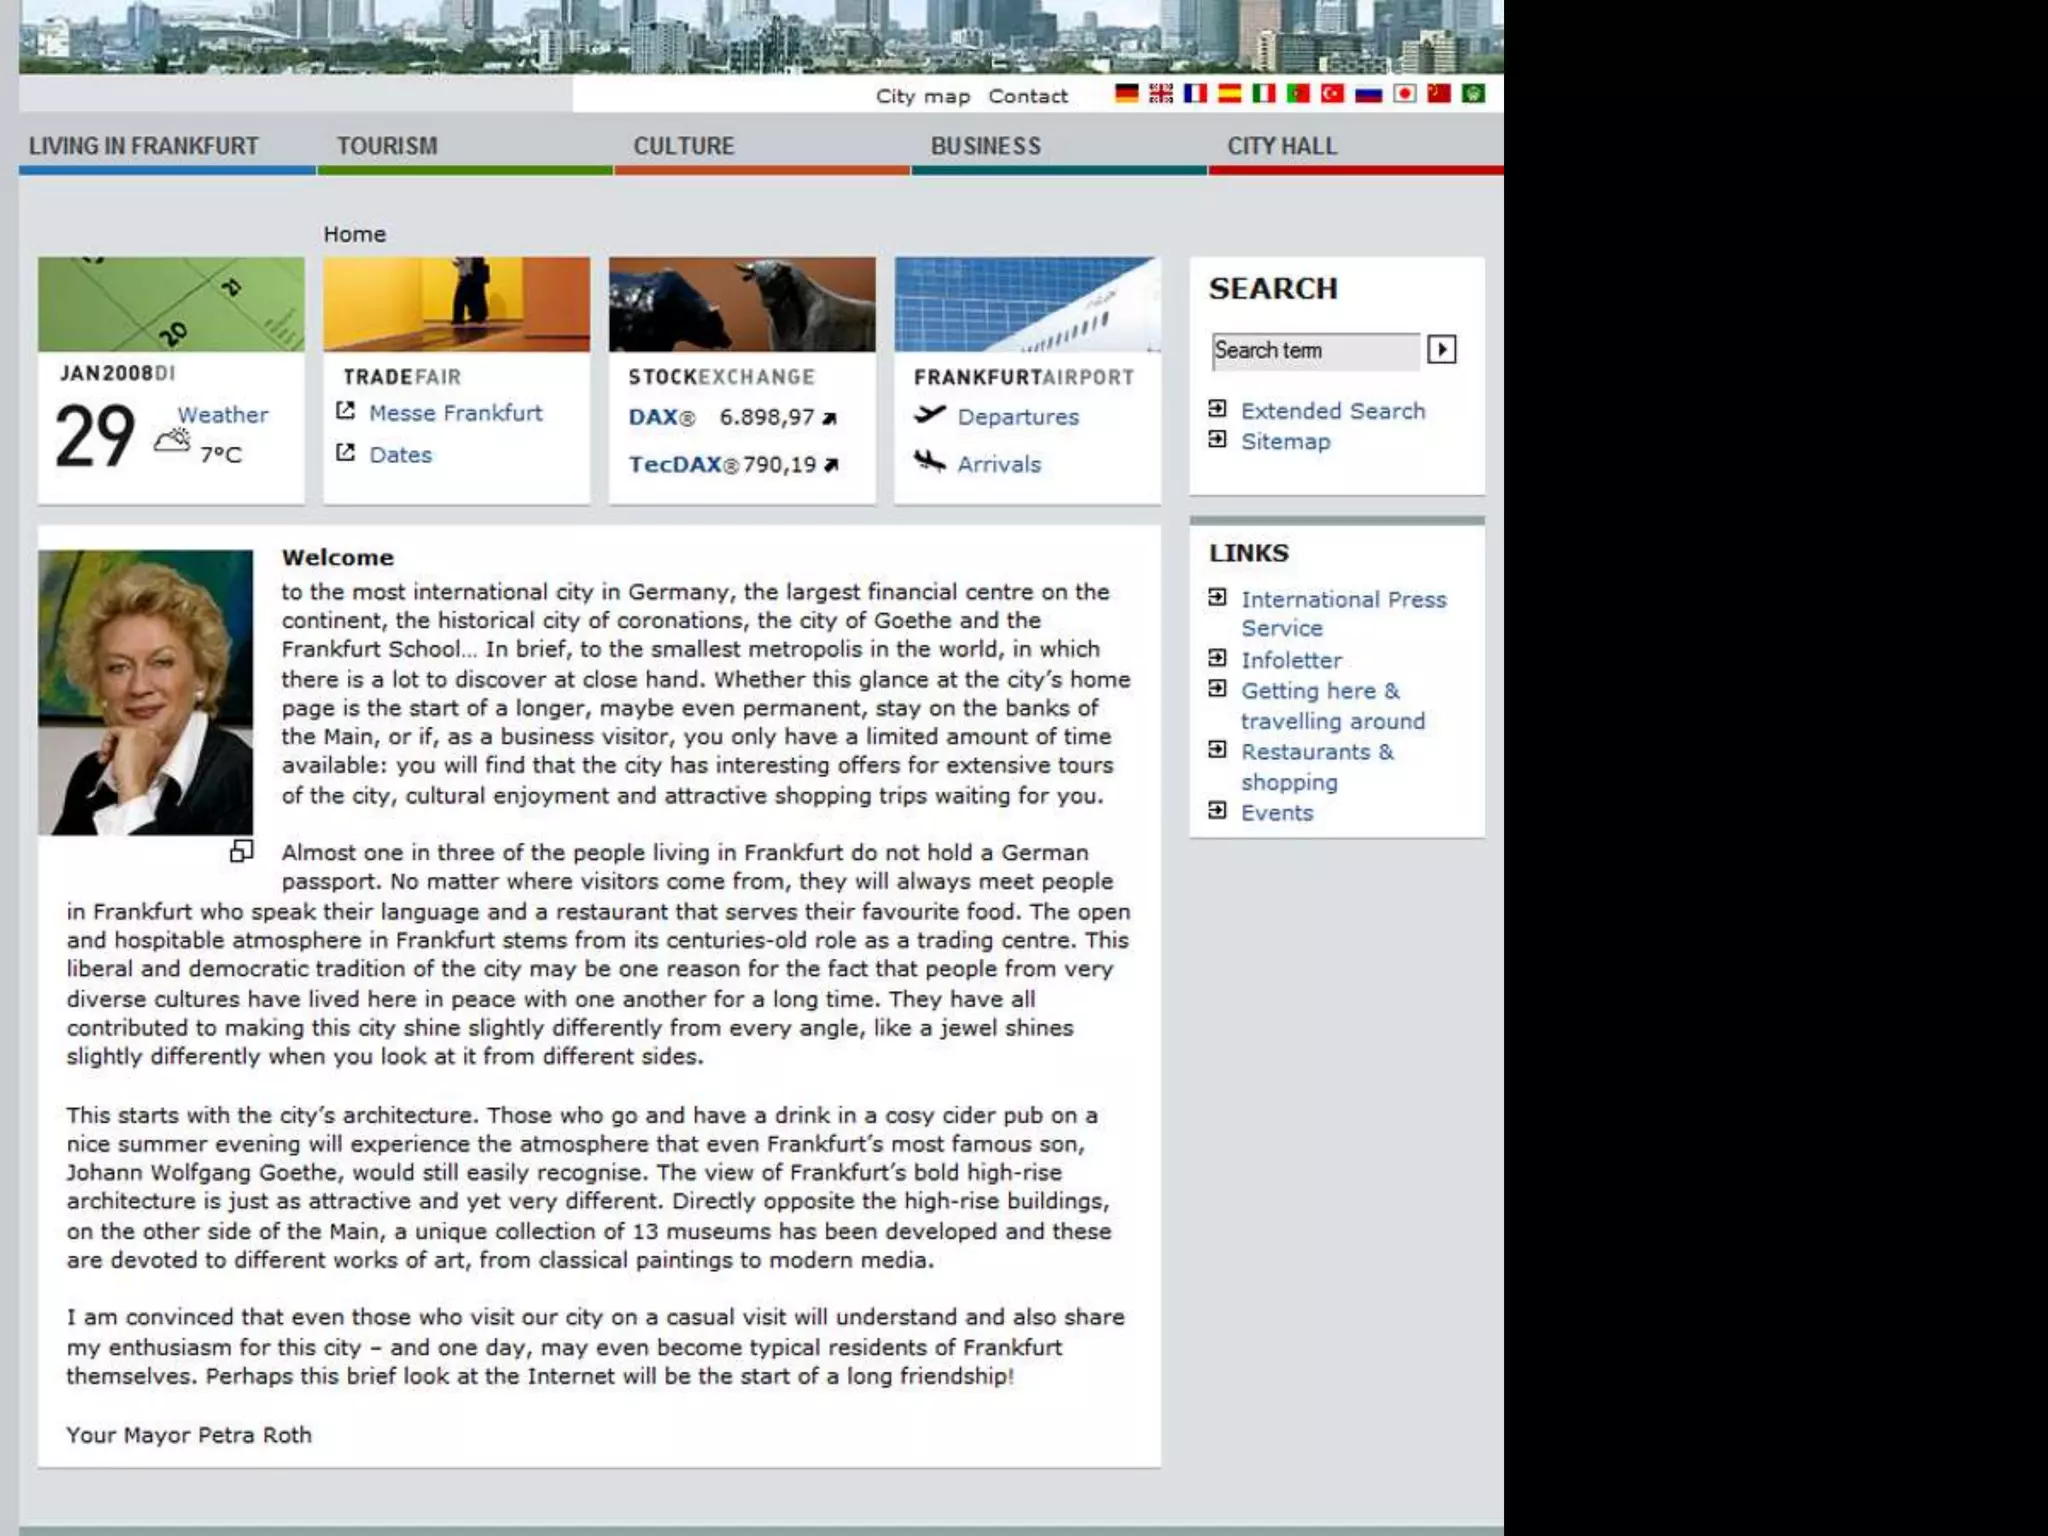Follow the Infoletter link
Image resolution: width=2048 pixels, height=1536 pixels.
pos(1291,660)
